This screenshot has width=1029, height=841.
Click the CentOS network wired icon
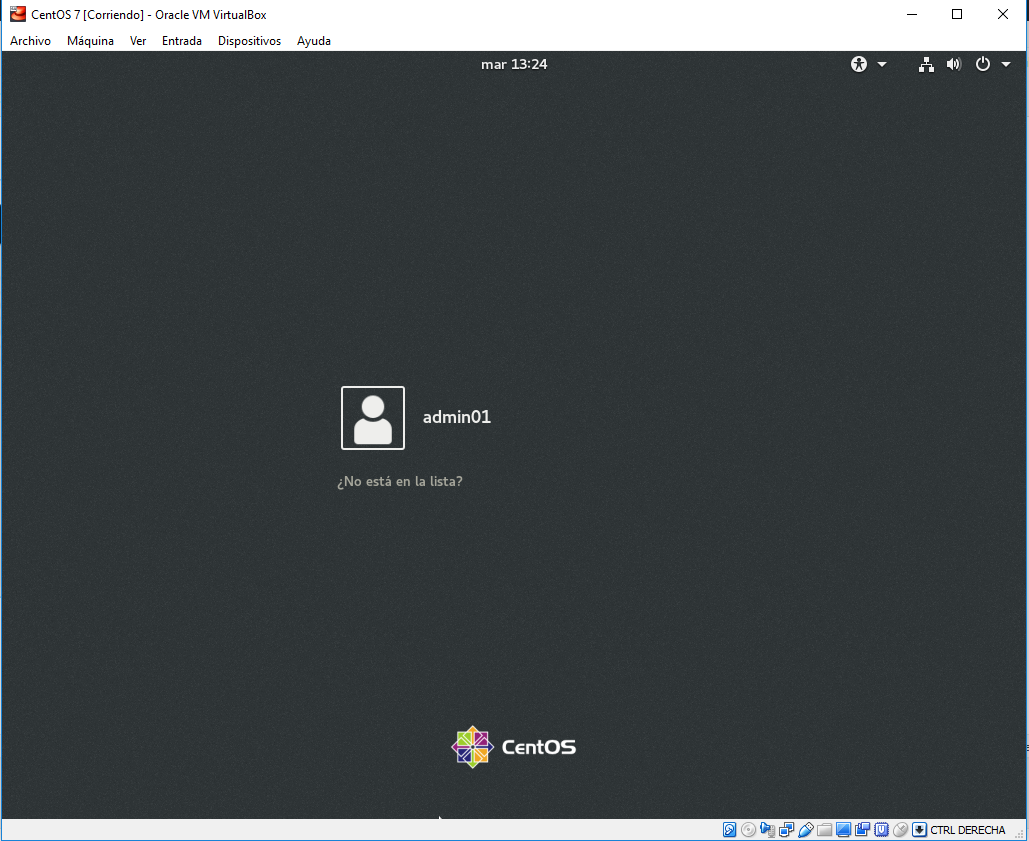click(927, 64)
